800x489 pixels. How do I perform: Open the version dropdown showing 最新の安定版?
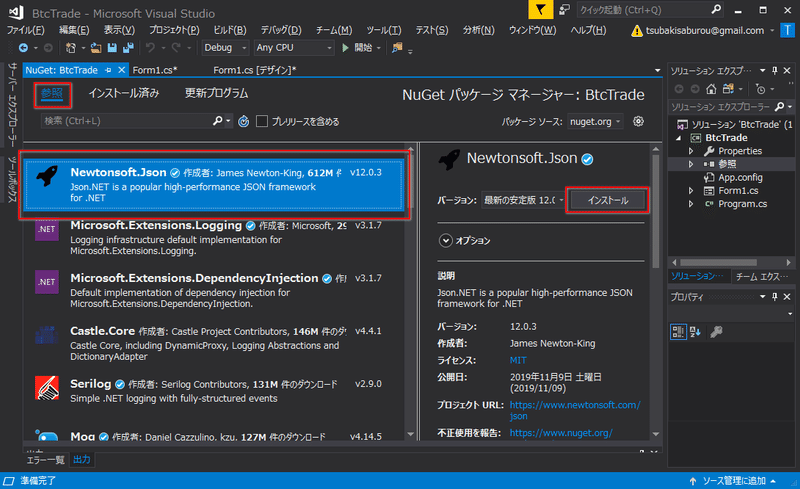pos(522,200)
